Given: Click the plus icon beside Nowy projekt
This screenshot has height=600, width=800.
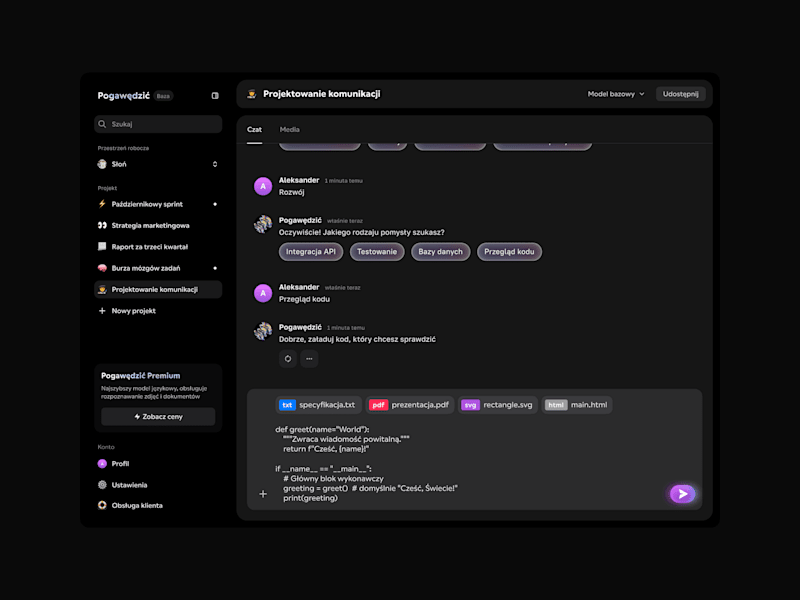Looking at the screenshot, I should [x=102, y=311].
